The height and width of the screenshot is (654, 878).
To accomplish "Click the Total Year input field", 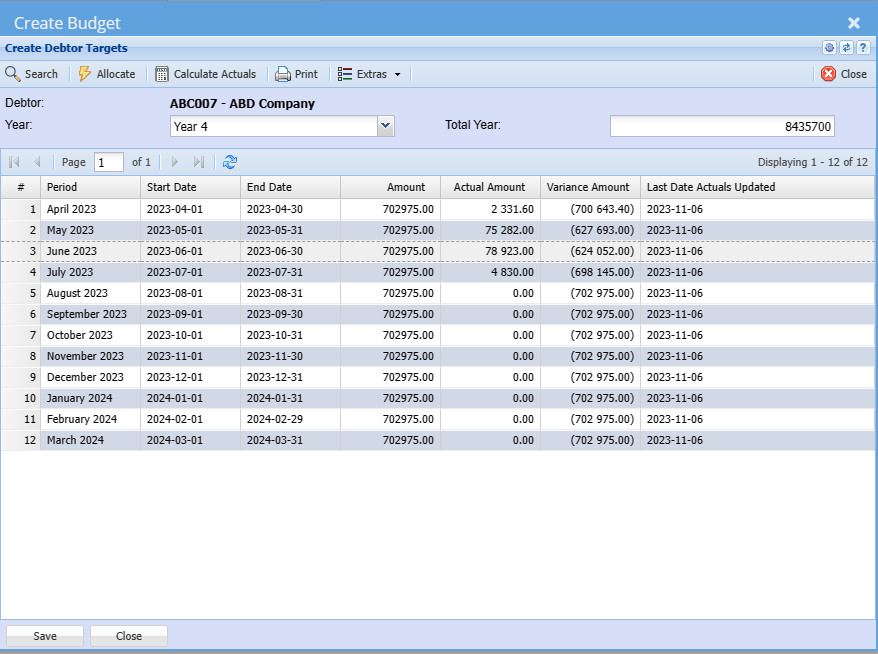I will pos(721,126).
